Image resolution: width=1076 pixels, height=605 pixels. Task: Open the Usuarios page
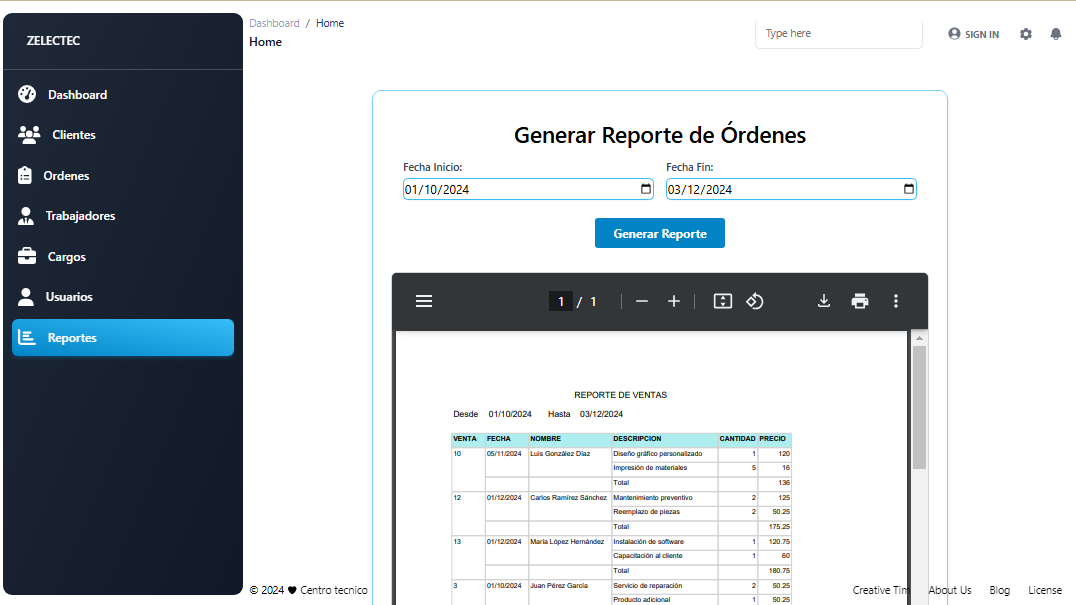[x=123, y=297]
